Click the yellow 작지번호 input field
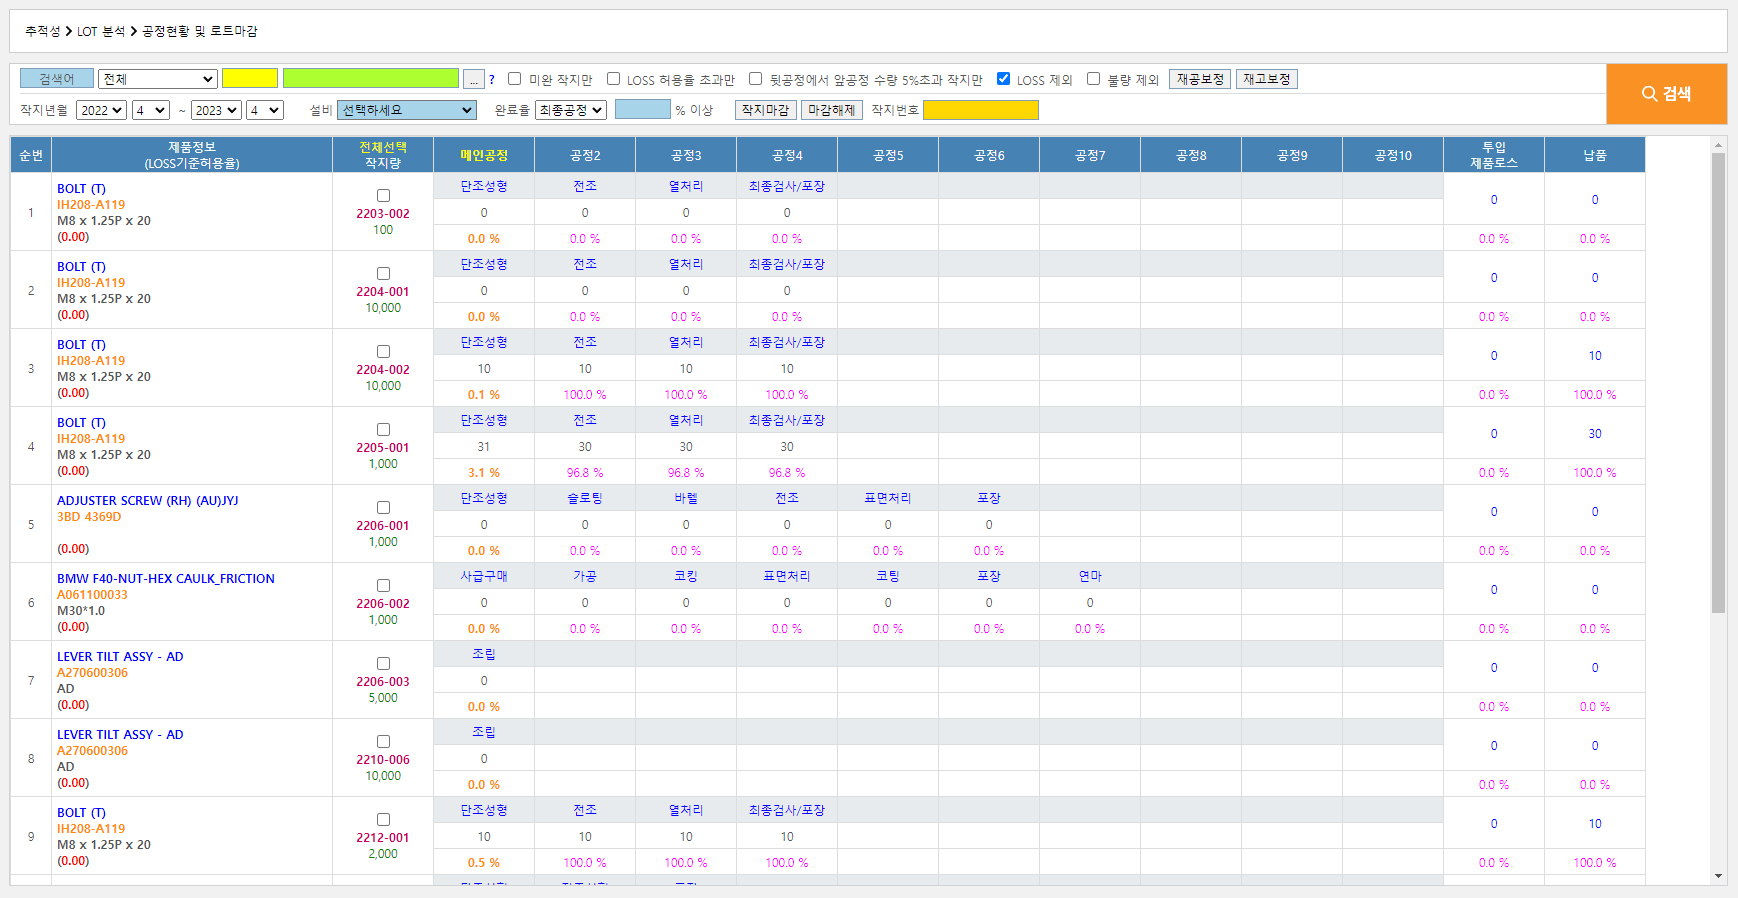1738x898 pixels. [980, 110]
